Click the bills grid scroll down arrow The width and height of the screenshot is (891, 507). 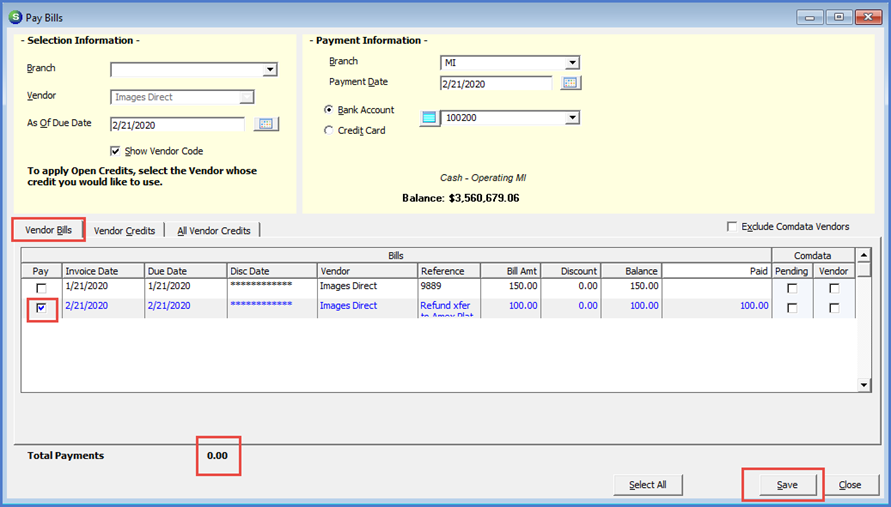pos(865,385)
